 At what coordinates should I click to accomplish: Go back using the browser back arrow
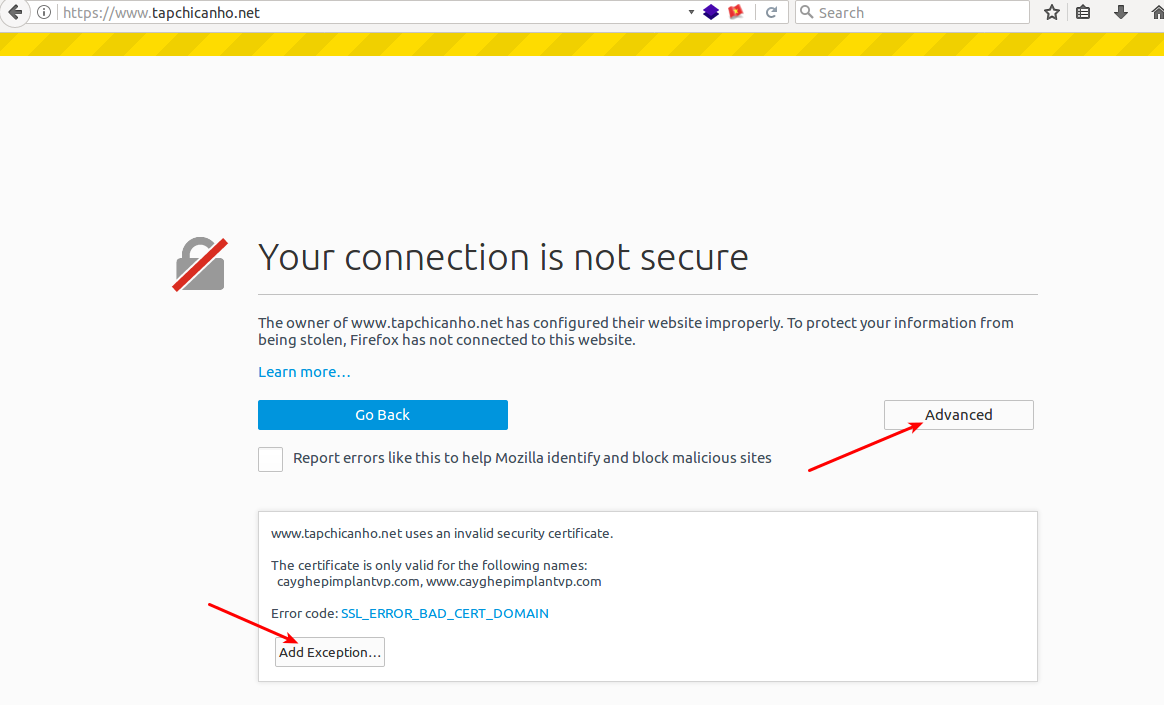[15, 13]
